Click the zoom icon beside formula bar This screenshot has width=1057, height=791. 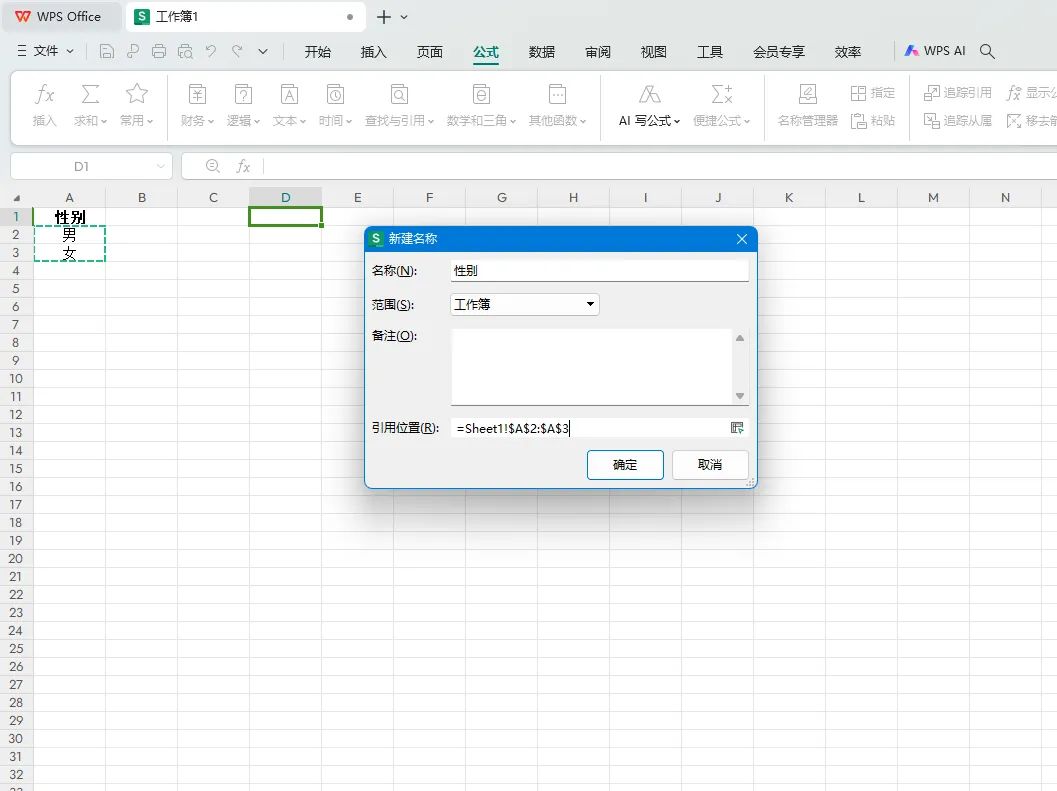point(212,166)
